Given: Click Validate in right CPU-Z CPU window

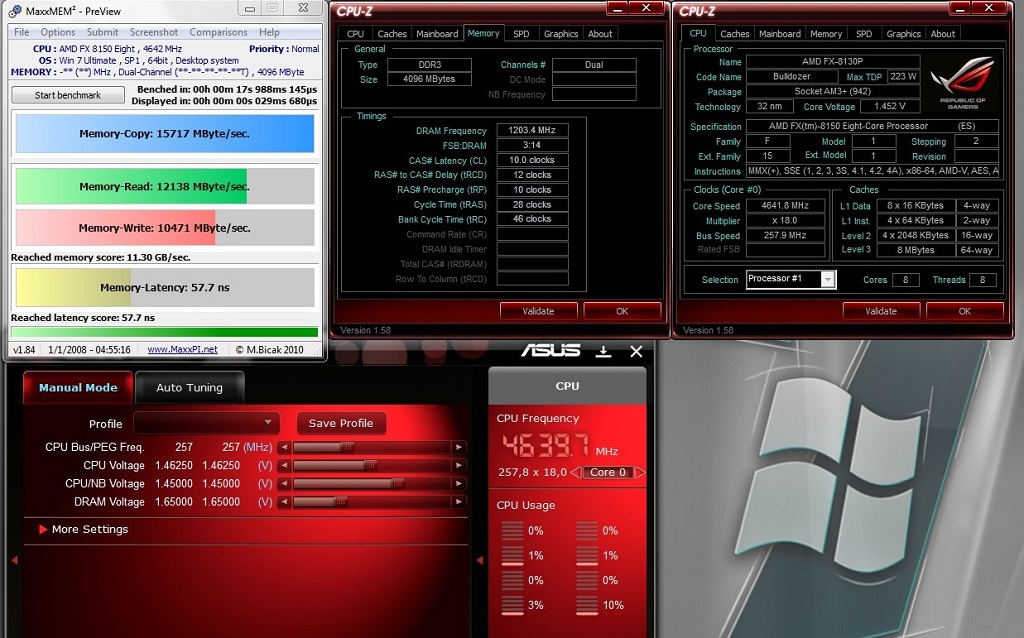Looking at the screenshot, I should (881, 311).
